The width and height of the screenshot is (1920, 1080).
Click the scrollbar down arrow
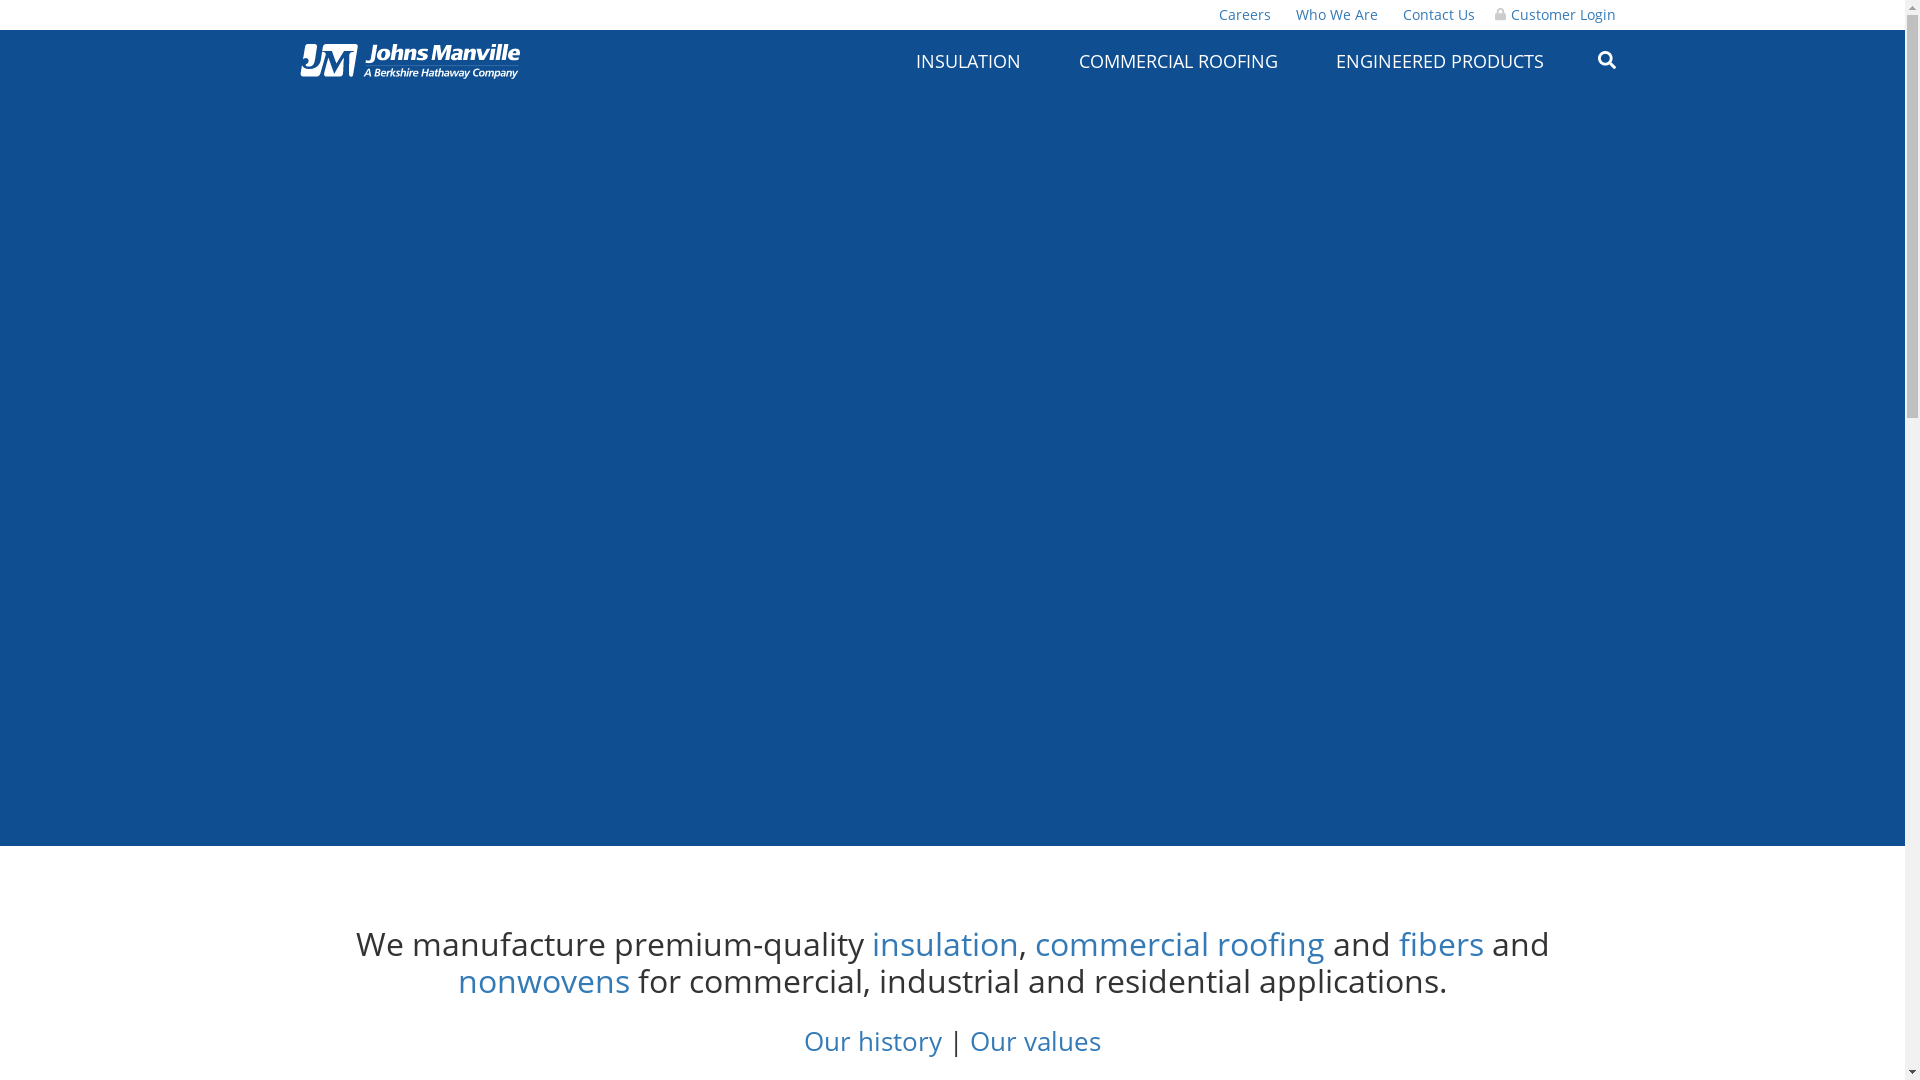1912,1072
